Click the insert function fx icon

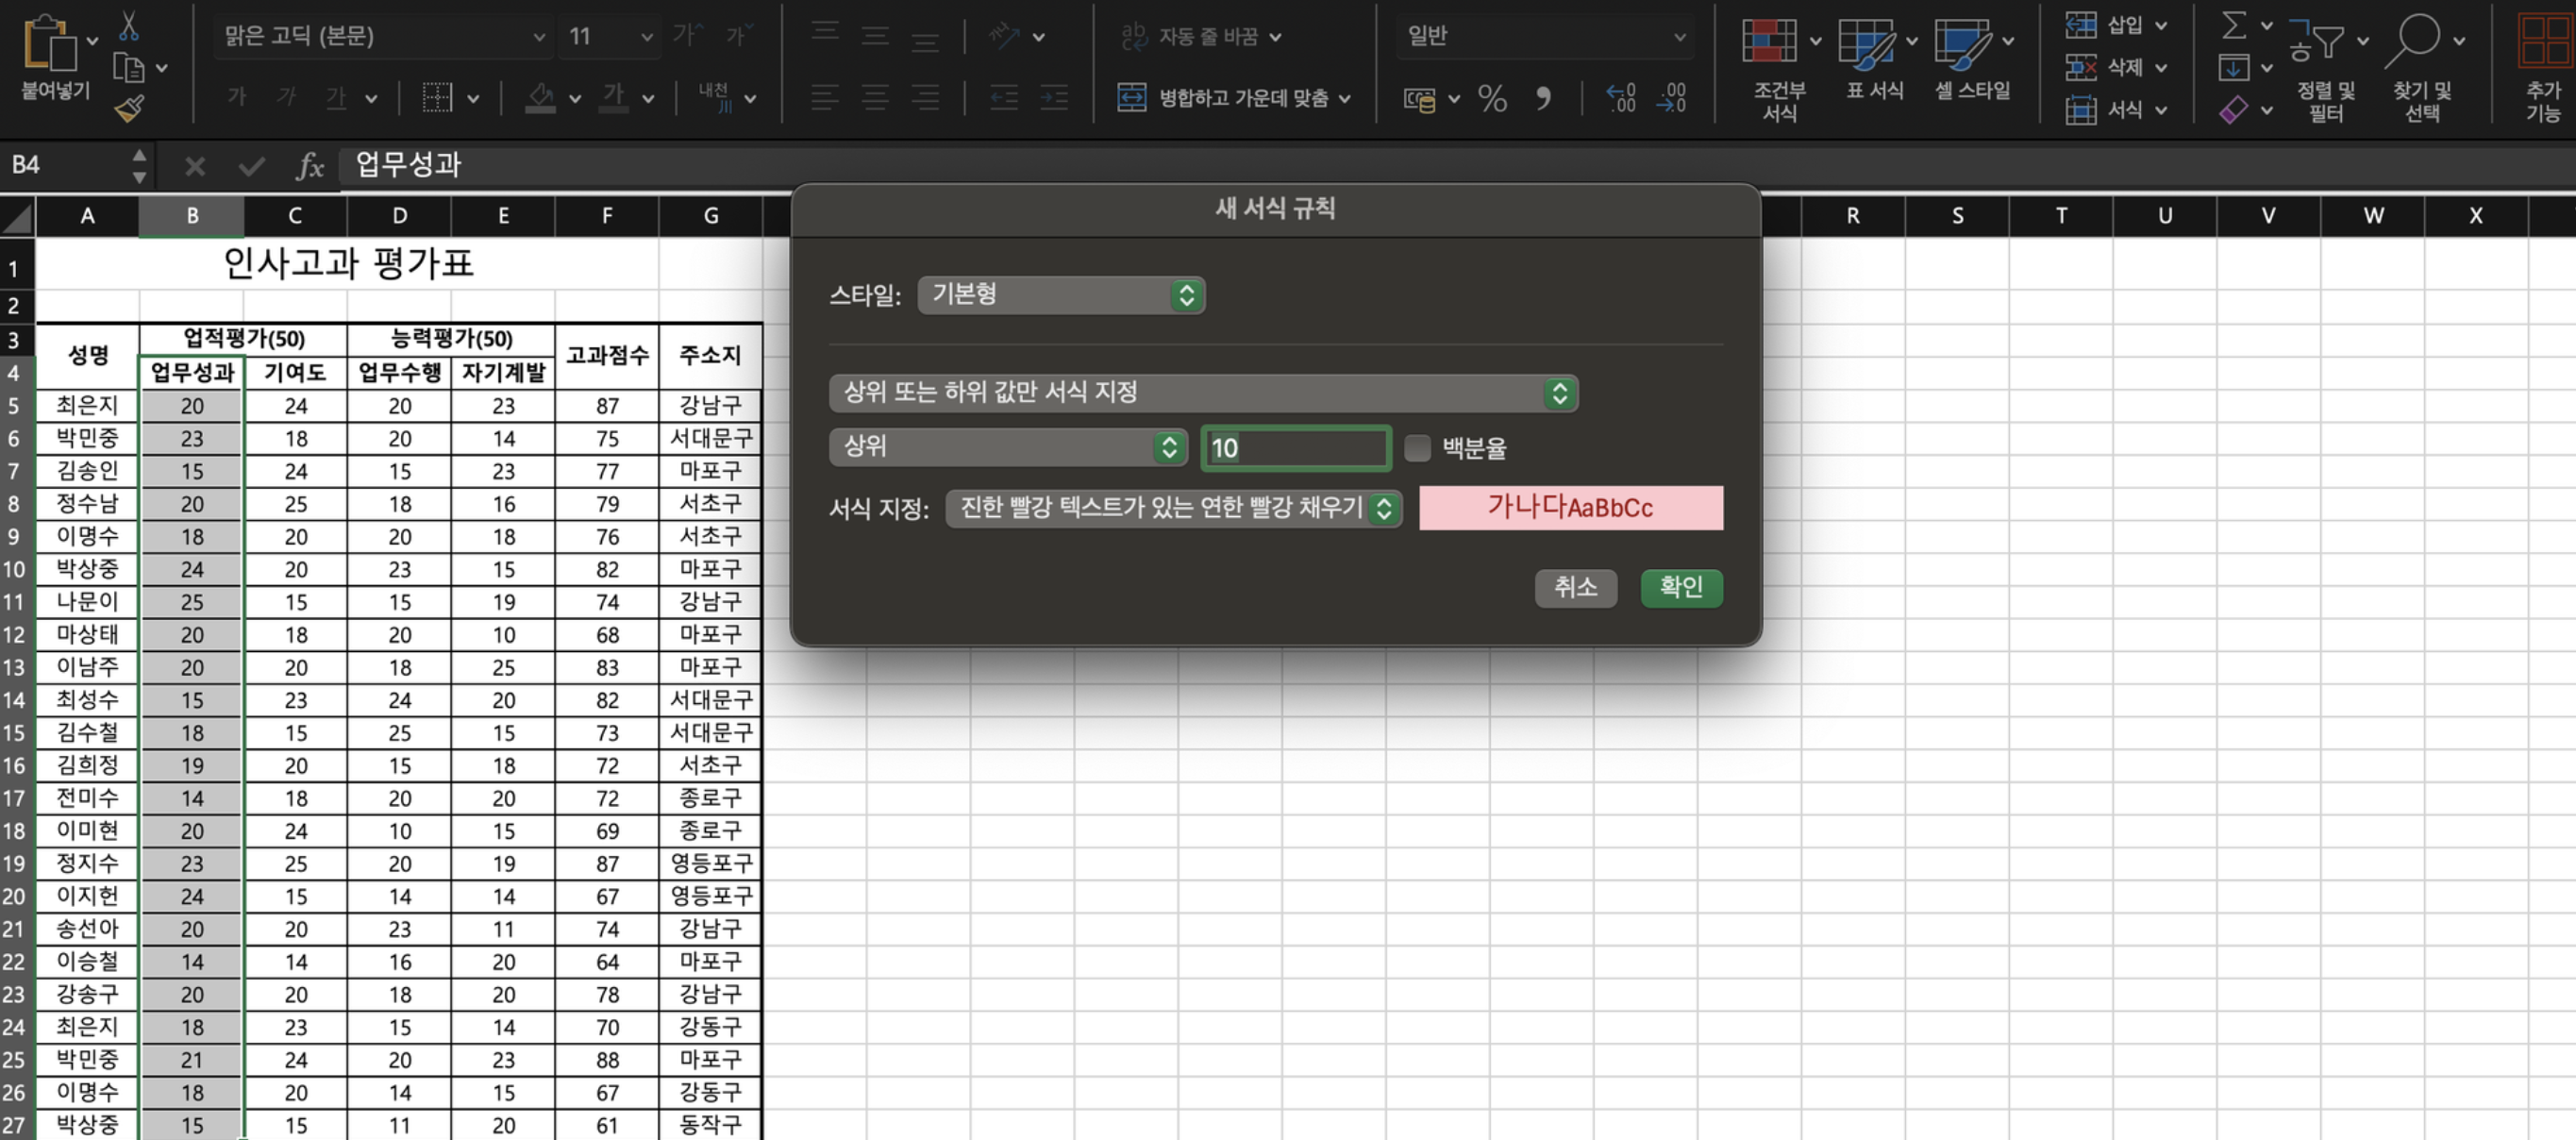pyautogui.click(x=309, y=166)
